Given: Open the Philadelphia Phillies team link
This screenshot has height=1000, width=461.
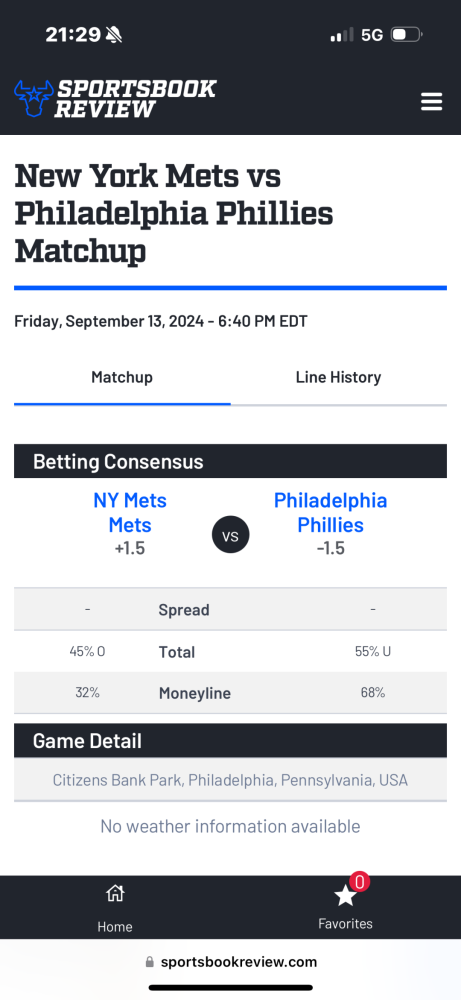Looking at the screenshot, I should 330,513.
